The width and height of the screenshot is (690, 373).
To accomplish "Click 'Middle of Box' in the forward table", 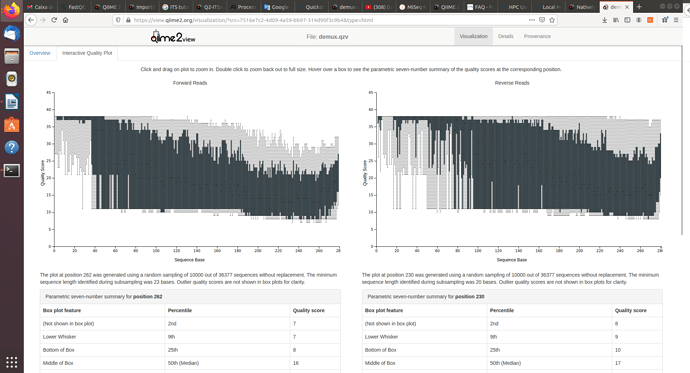I will point(58,363).
